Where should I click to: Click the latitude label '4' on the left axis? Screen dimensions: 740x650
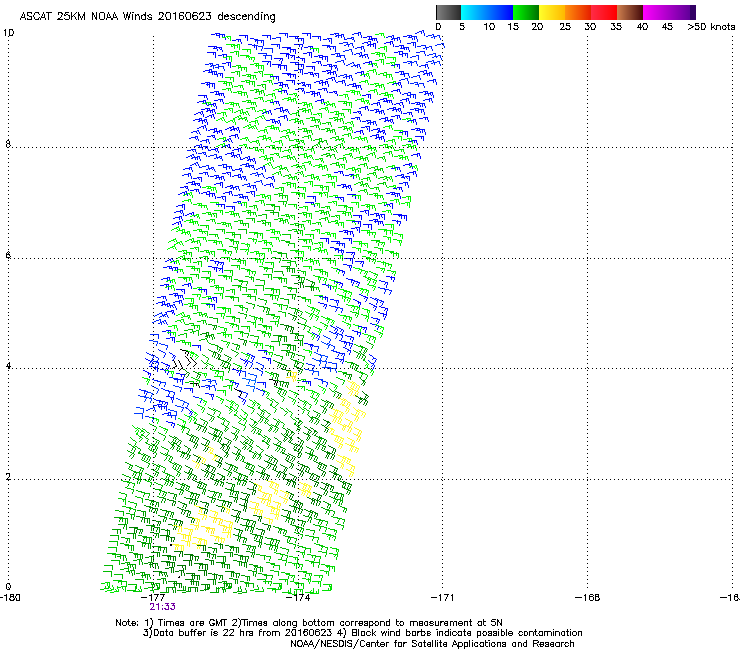point(8,366)
